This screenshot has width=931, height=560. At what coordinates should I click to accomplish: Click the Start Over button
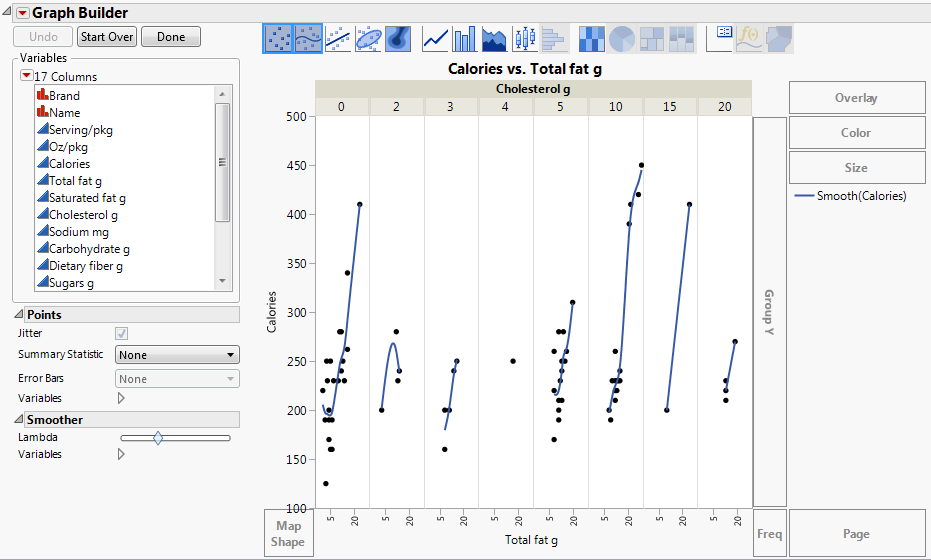(107, 37)
